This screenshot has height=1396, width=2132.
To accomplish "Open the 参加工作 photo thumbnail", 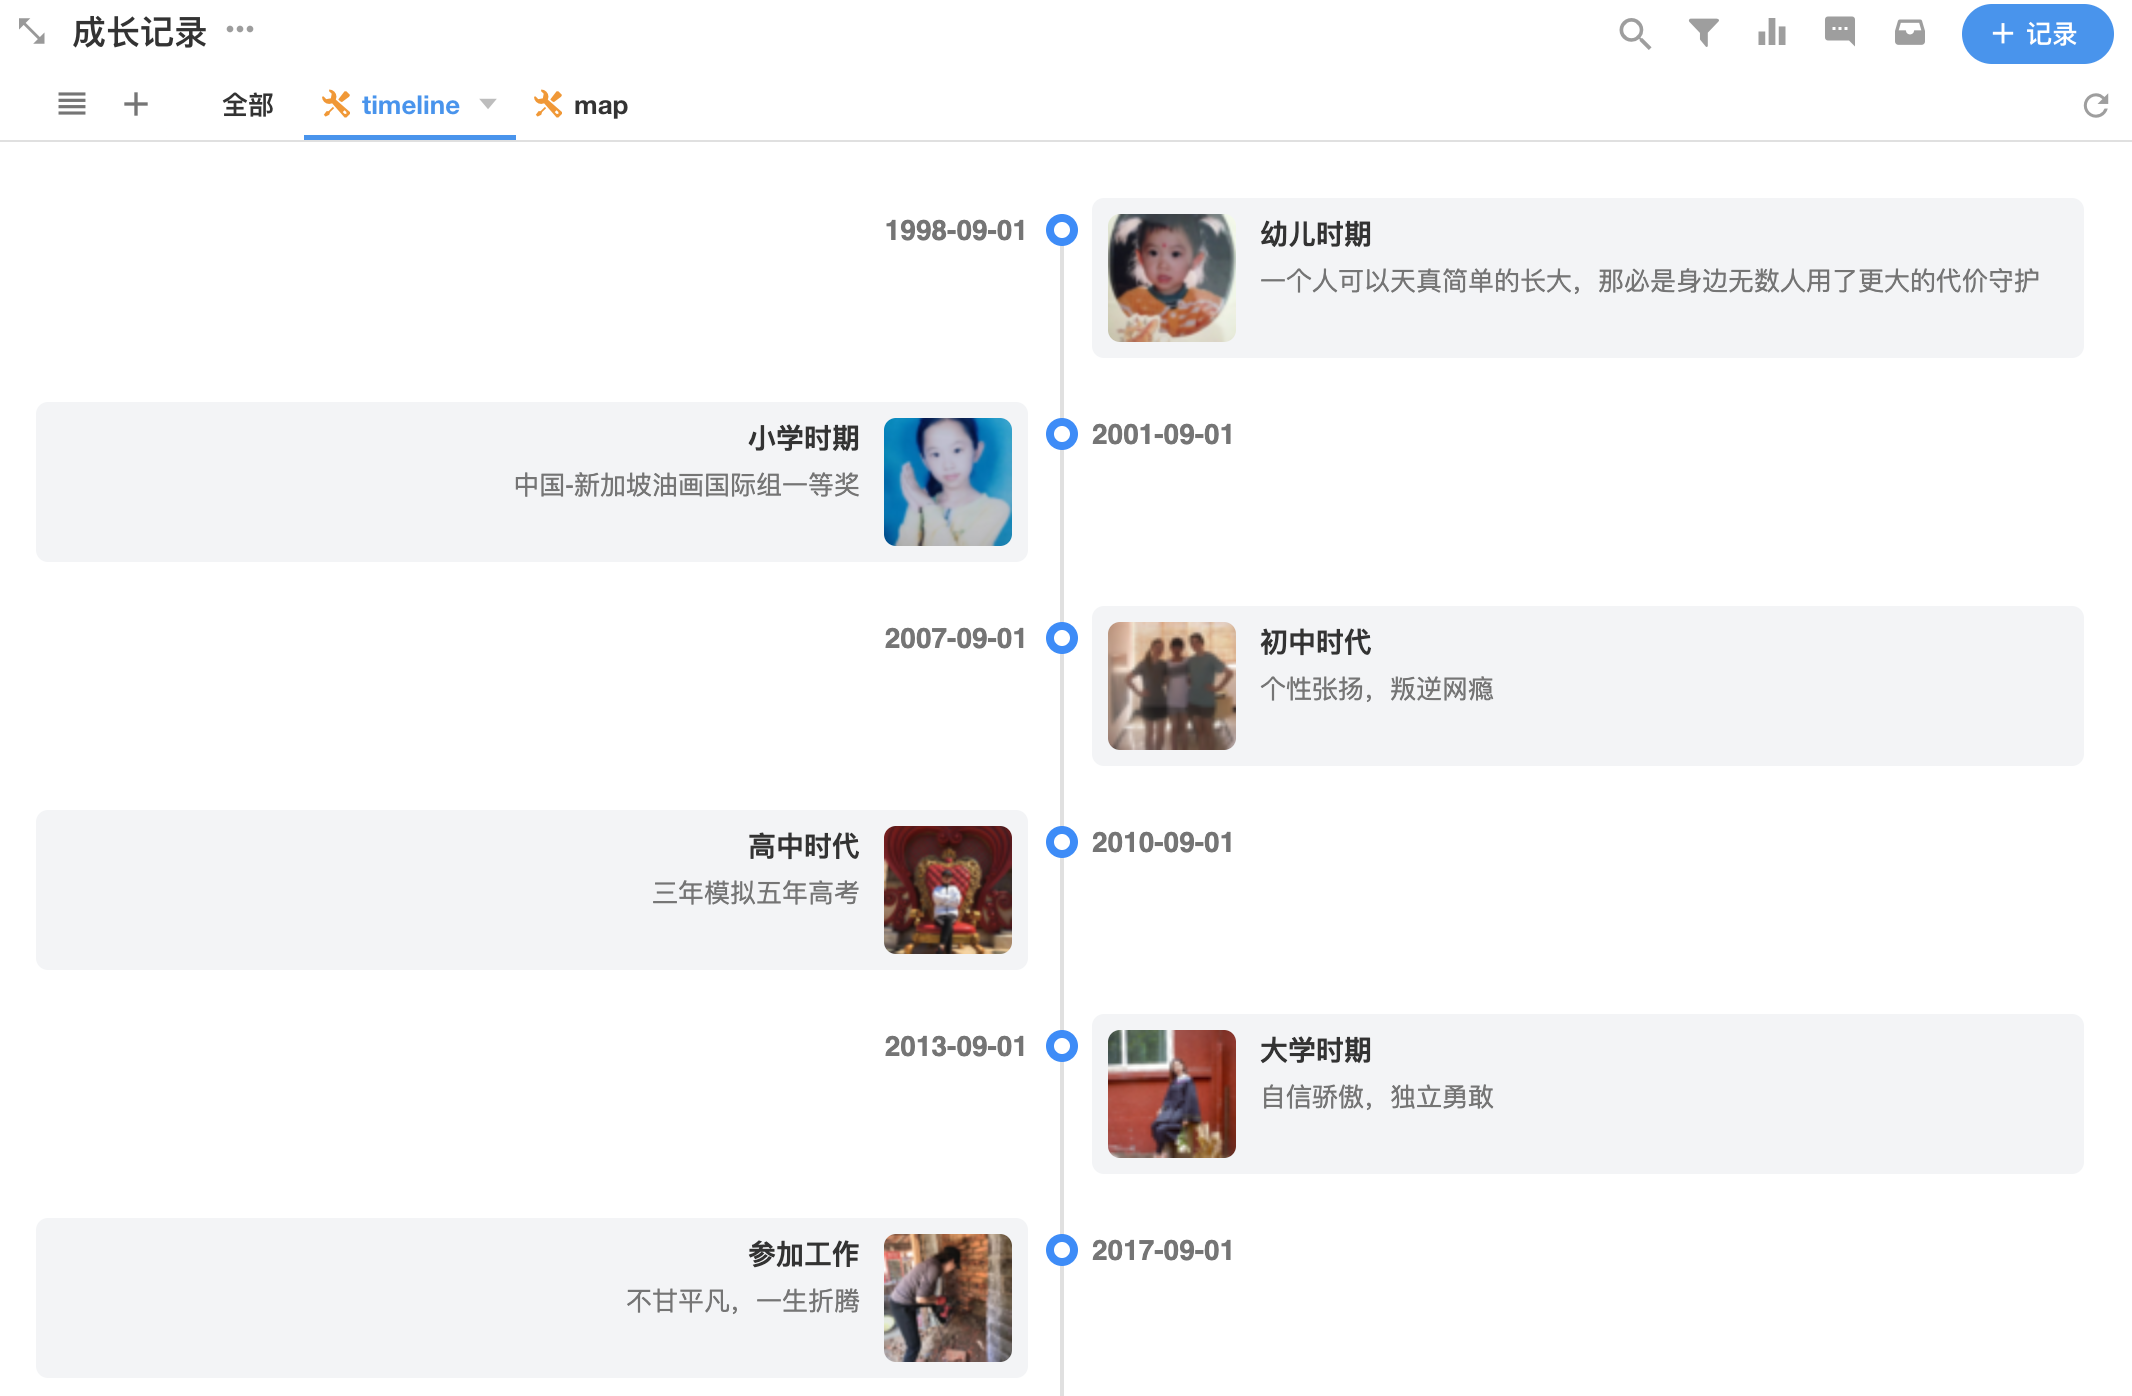I will coord(947,1297).
